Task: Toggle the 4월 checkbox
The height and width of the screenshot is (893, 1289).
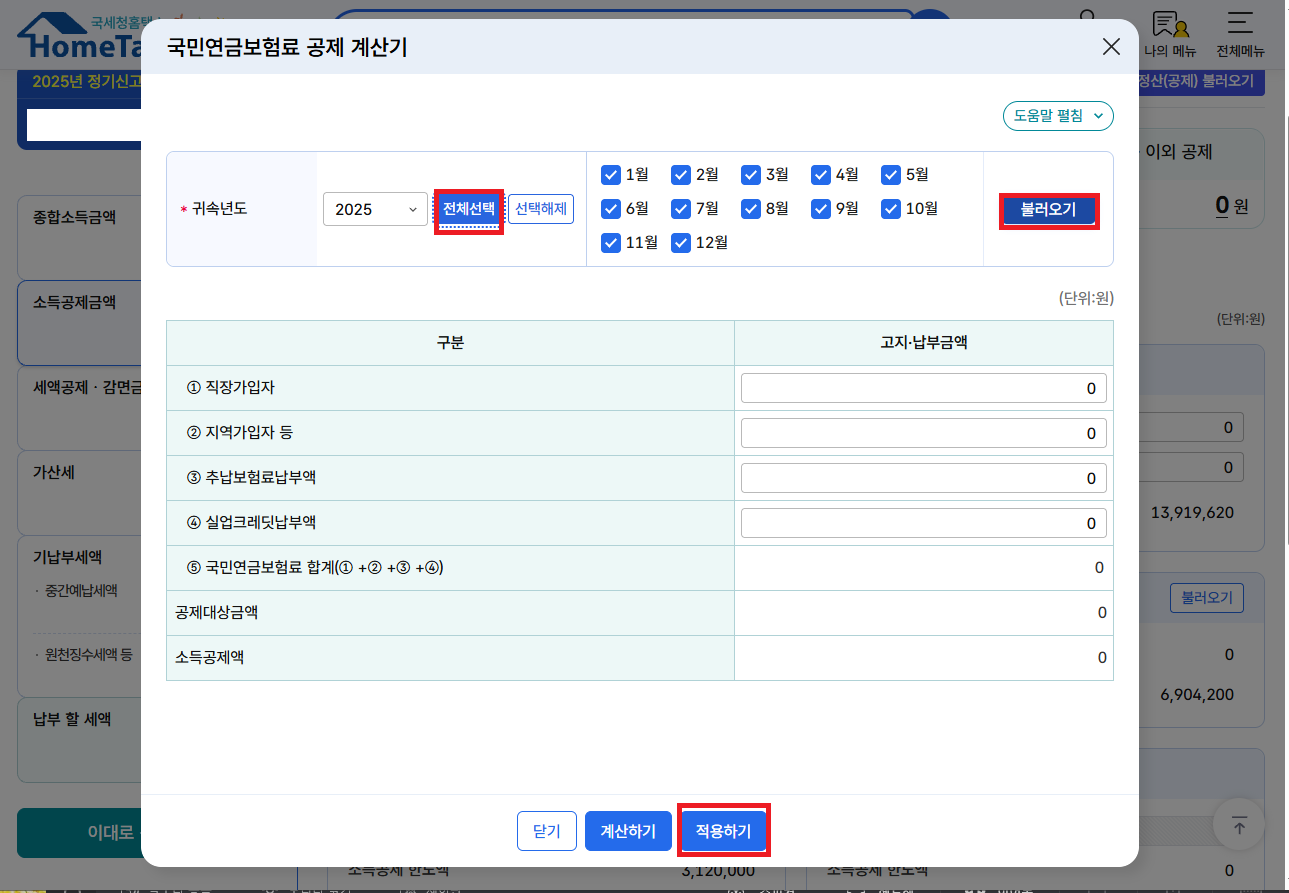Action: click(x=821, y=175)
